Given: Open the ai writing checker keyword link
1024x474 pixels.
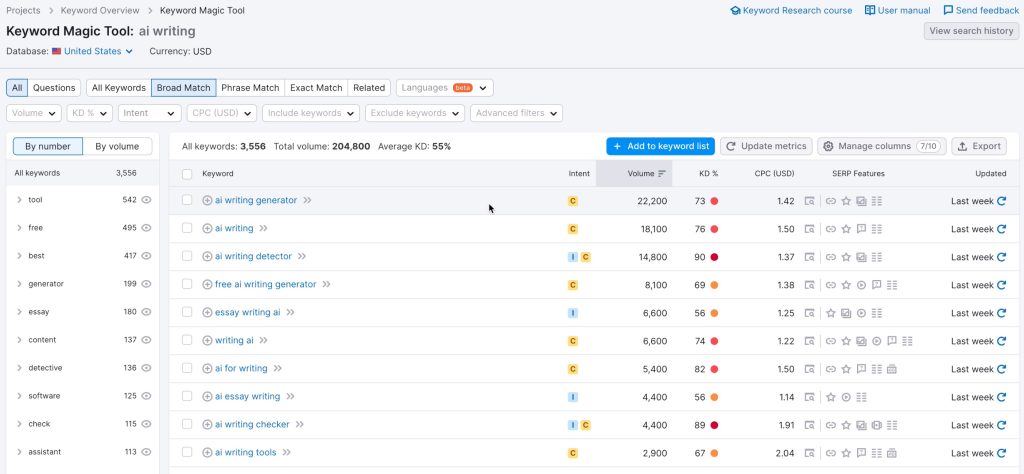Looking at the screenshot, I should point(252,425).
